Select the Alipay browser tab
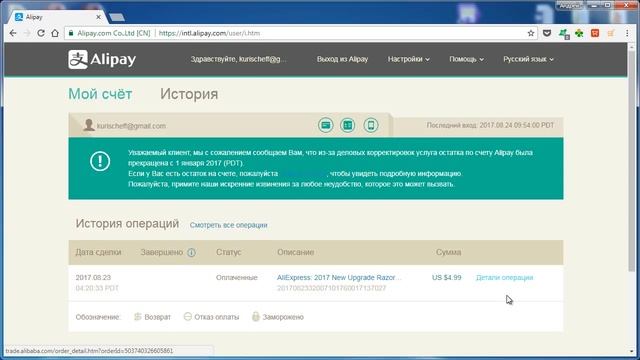Screen dimensions: 640x360 coord(57,17)
